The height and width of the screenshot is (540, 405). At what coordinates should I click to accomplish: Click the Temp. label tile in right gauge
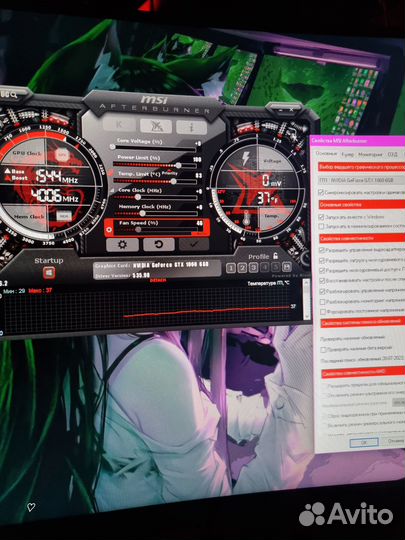tap(272, 216)
